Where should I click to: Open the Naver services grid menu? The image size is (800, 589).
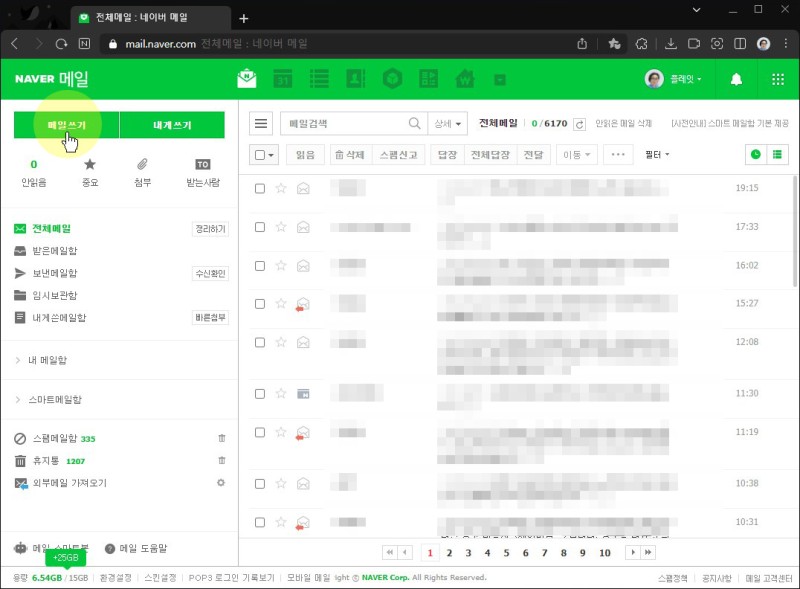(778, 79)
